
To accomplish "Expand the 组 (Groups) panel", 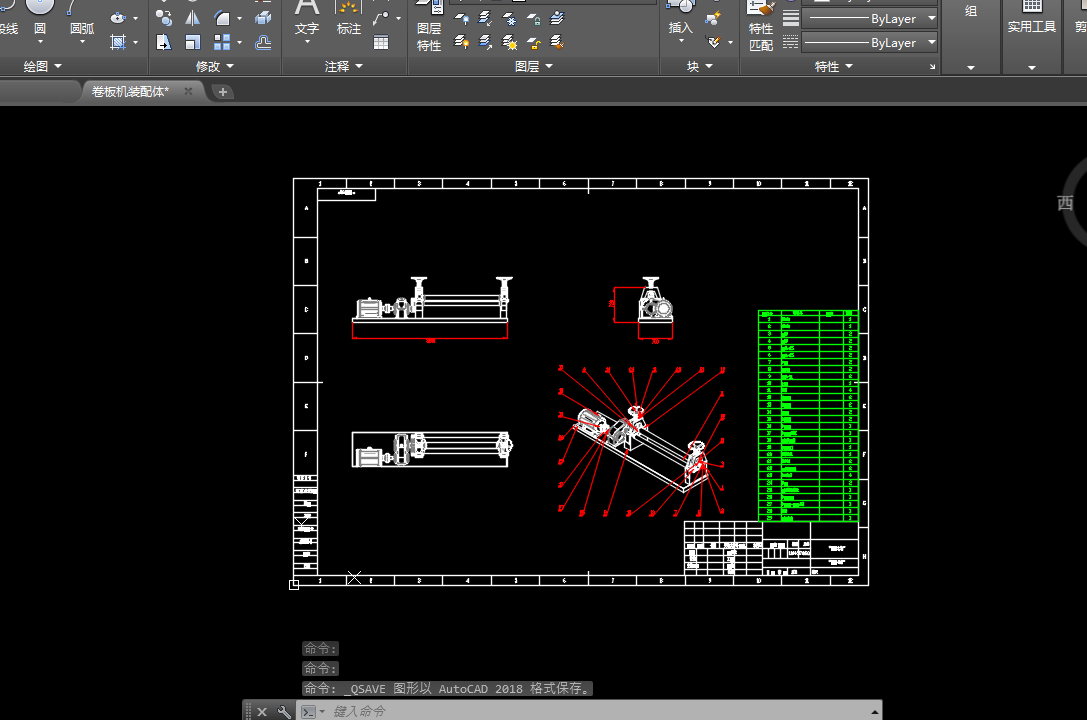I will click(971, 67).
